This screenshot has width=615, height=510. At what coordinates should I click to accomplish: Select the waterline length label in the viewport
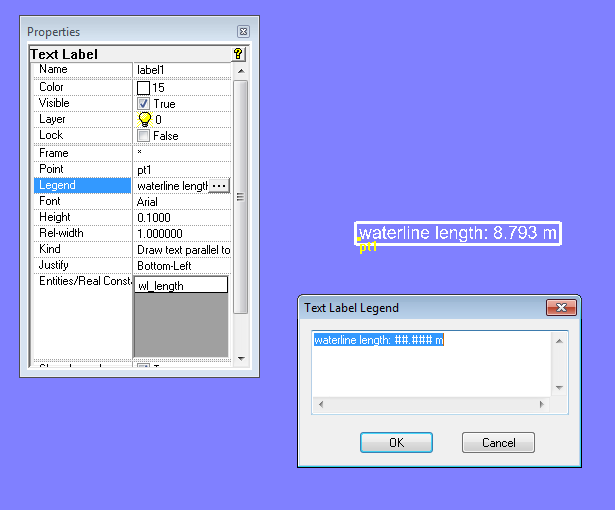(x=458, y=233)
